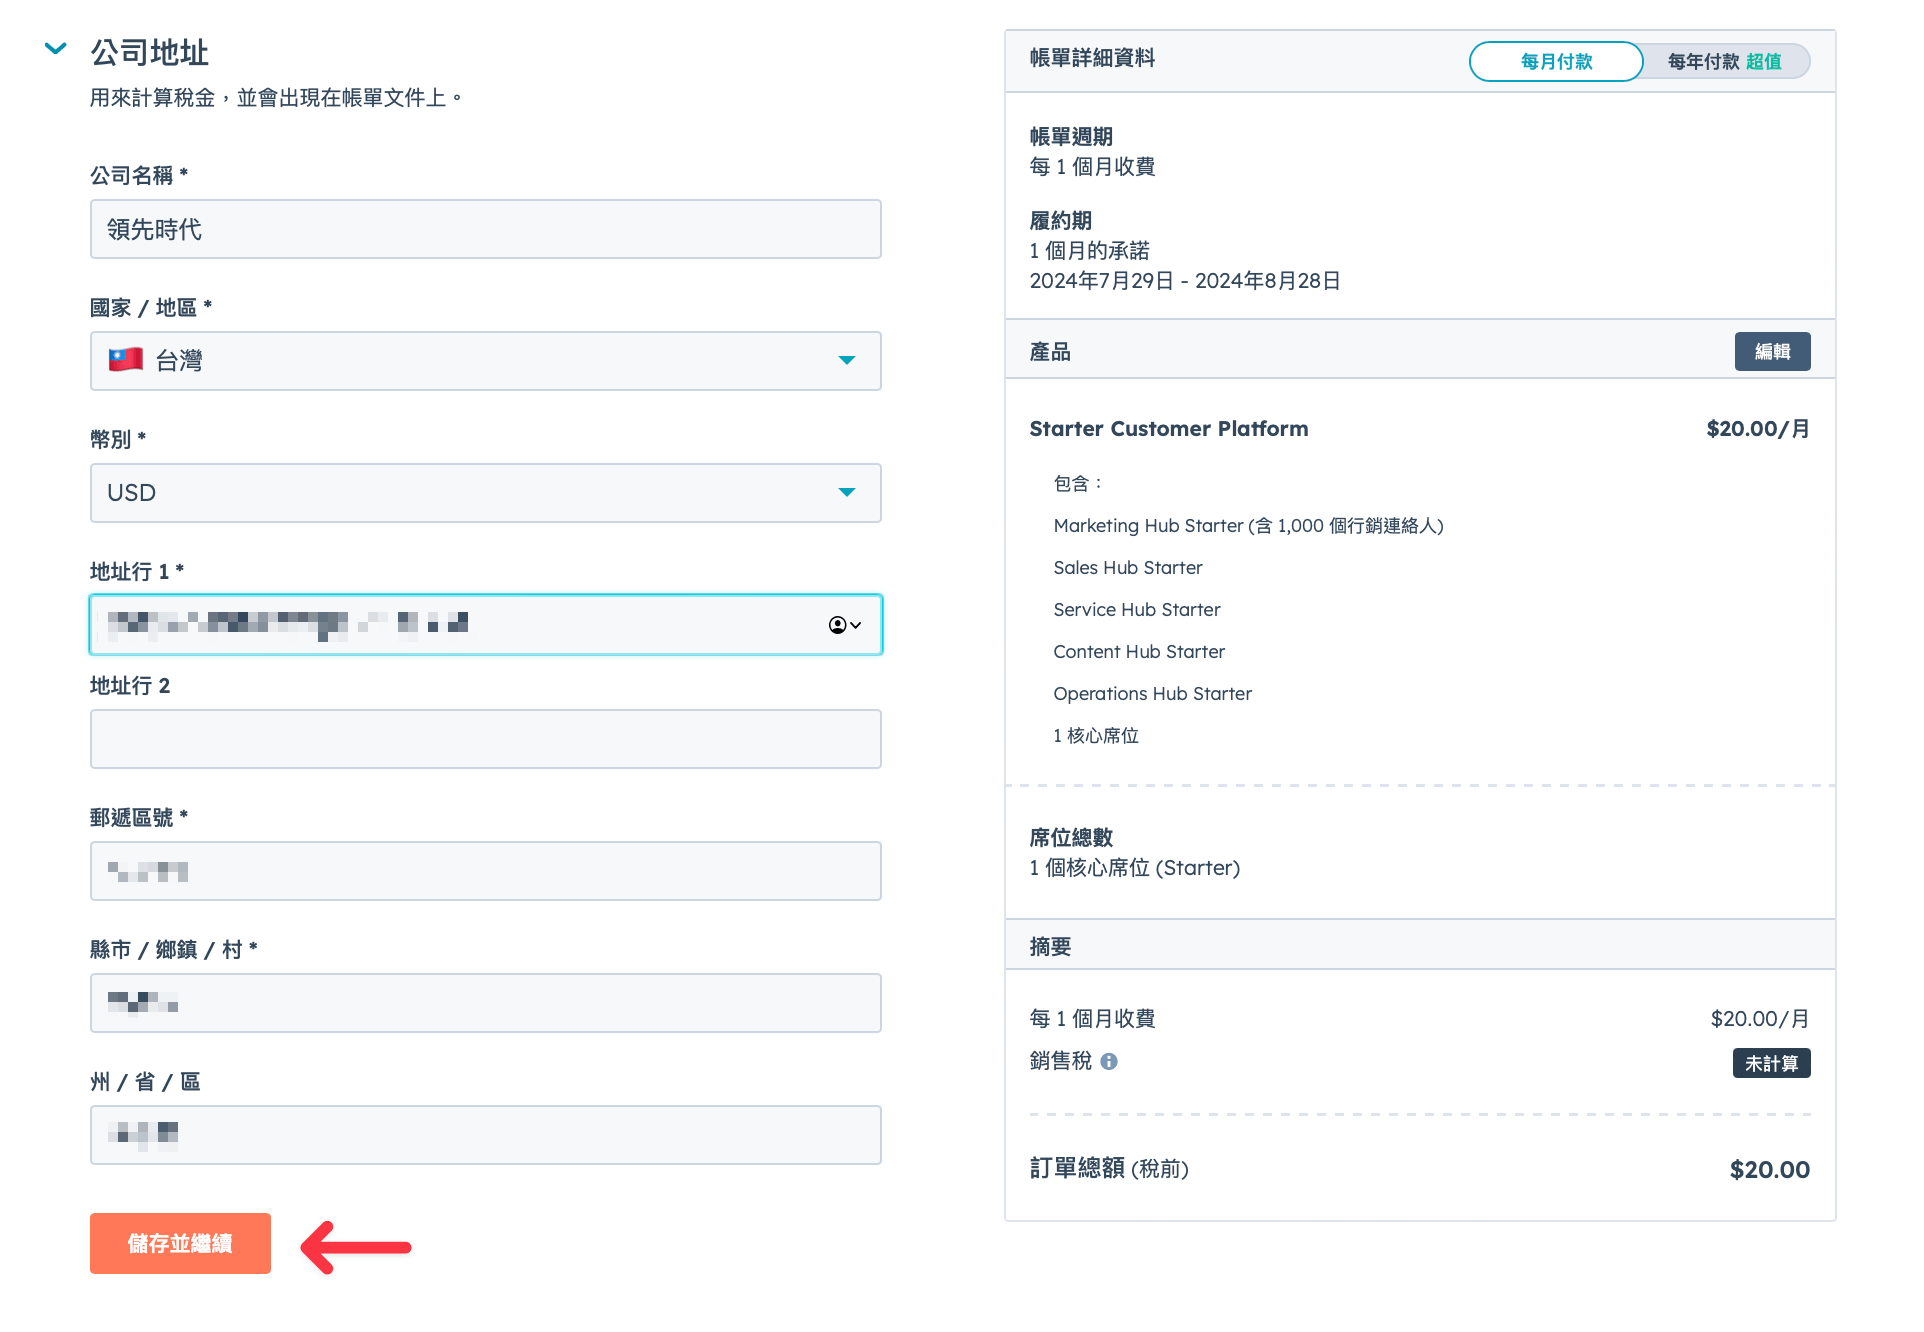Open the 國家 / 地區 dropdown
Viewport: 1924px width, 1332px height.
pyautogui.click(x=486, y=361)
